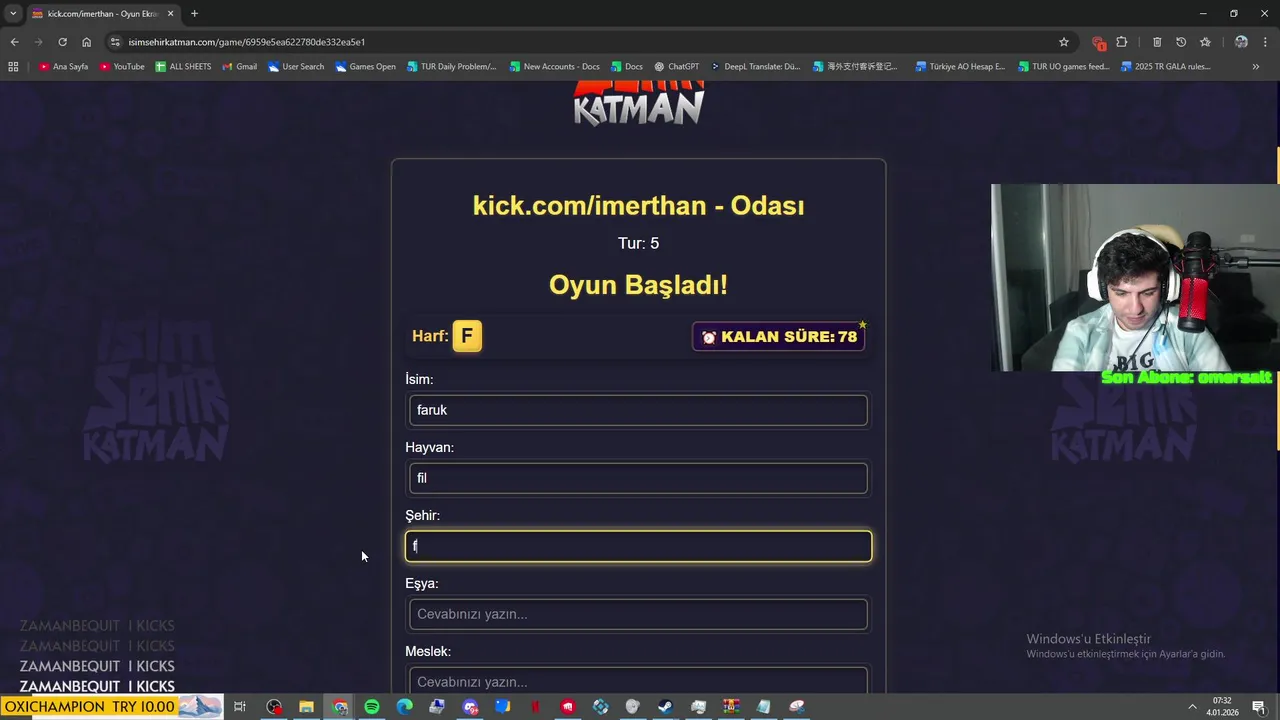Screen dimensions: 1280x720
Task: Open the TUR Daily Problem bookmark
Action: coord(452,67)
